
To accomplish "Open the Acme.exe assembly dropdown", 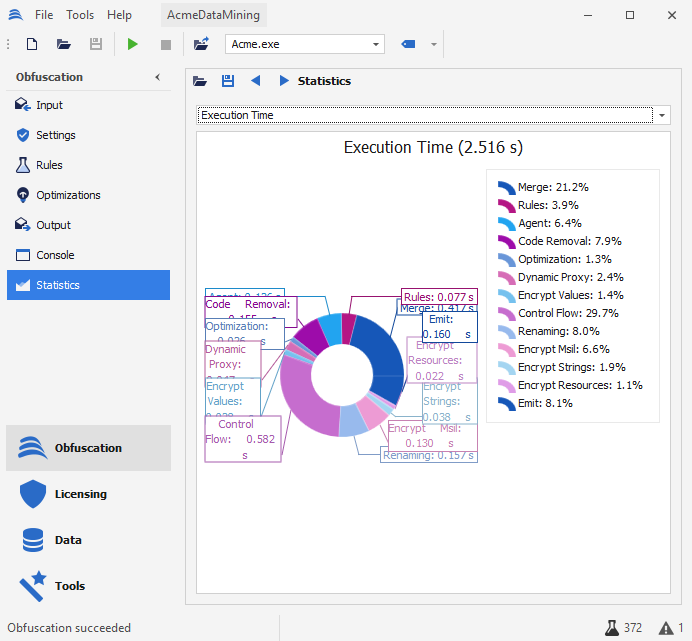I will coord(376,44).
